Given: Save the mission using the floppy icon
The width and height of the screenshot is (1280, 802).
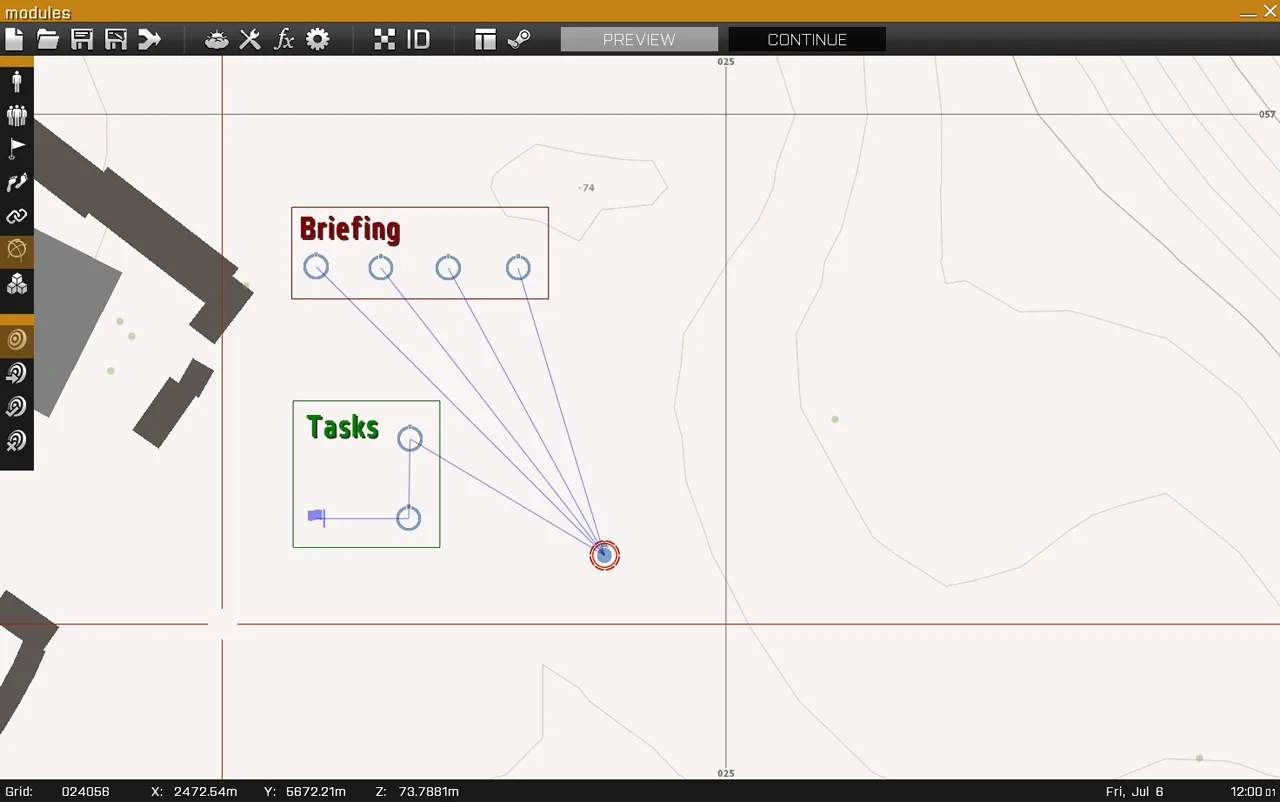Looking at the screenshot, I should tap(82, 39).
